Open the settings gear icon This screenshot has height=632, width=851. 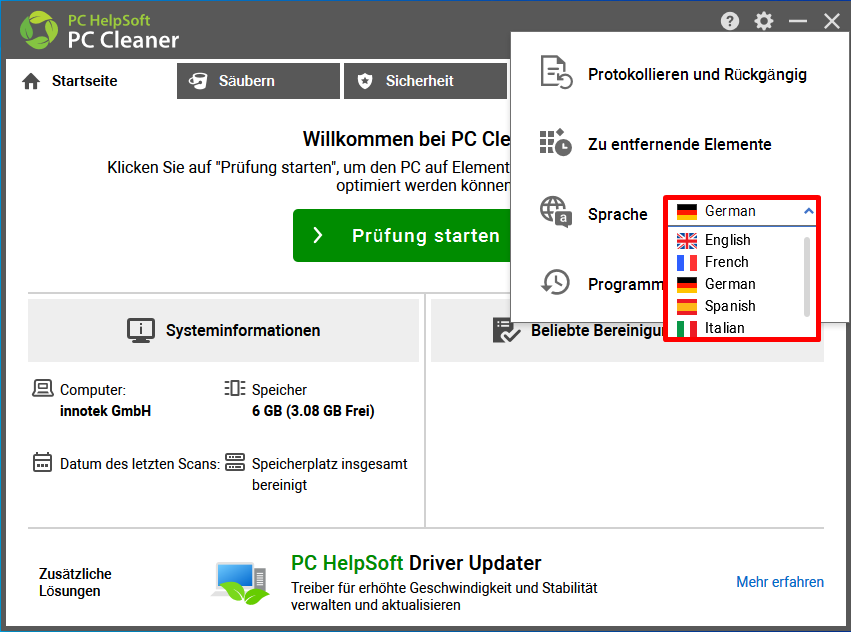click(764, 21)
